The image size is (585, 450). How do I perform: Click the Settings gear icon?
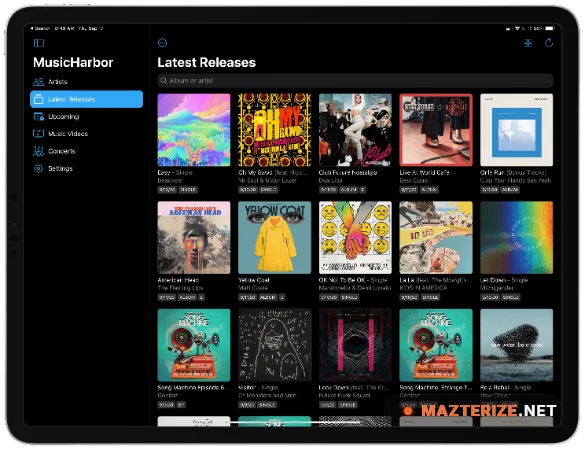[x=38, y=168]
